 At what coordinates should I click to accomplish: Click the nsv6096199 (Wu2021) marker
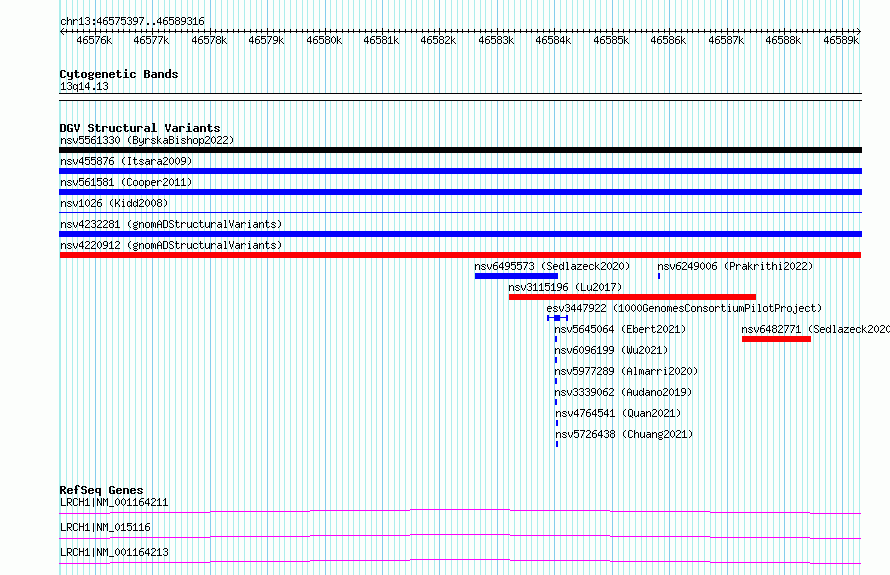coord(556,360)
